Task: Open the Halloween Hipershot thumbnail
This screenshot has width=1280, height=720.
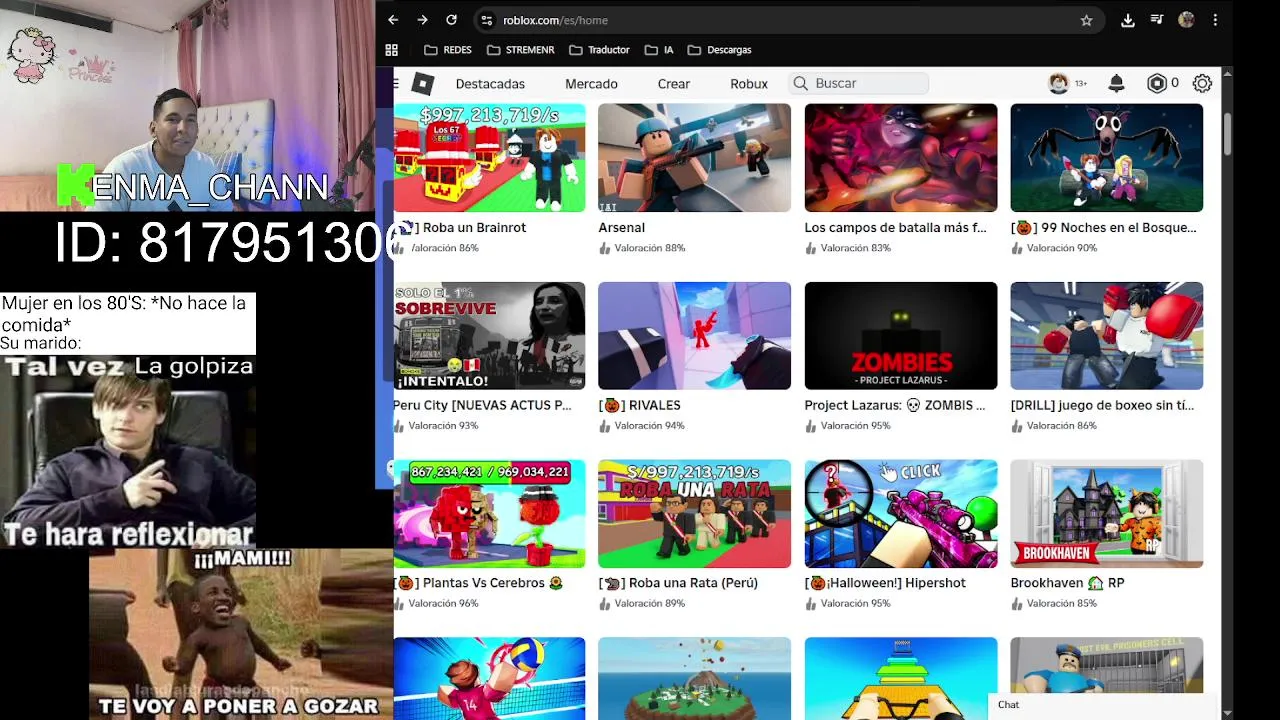Action: (901, 514)
